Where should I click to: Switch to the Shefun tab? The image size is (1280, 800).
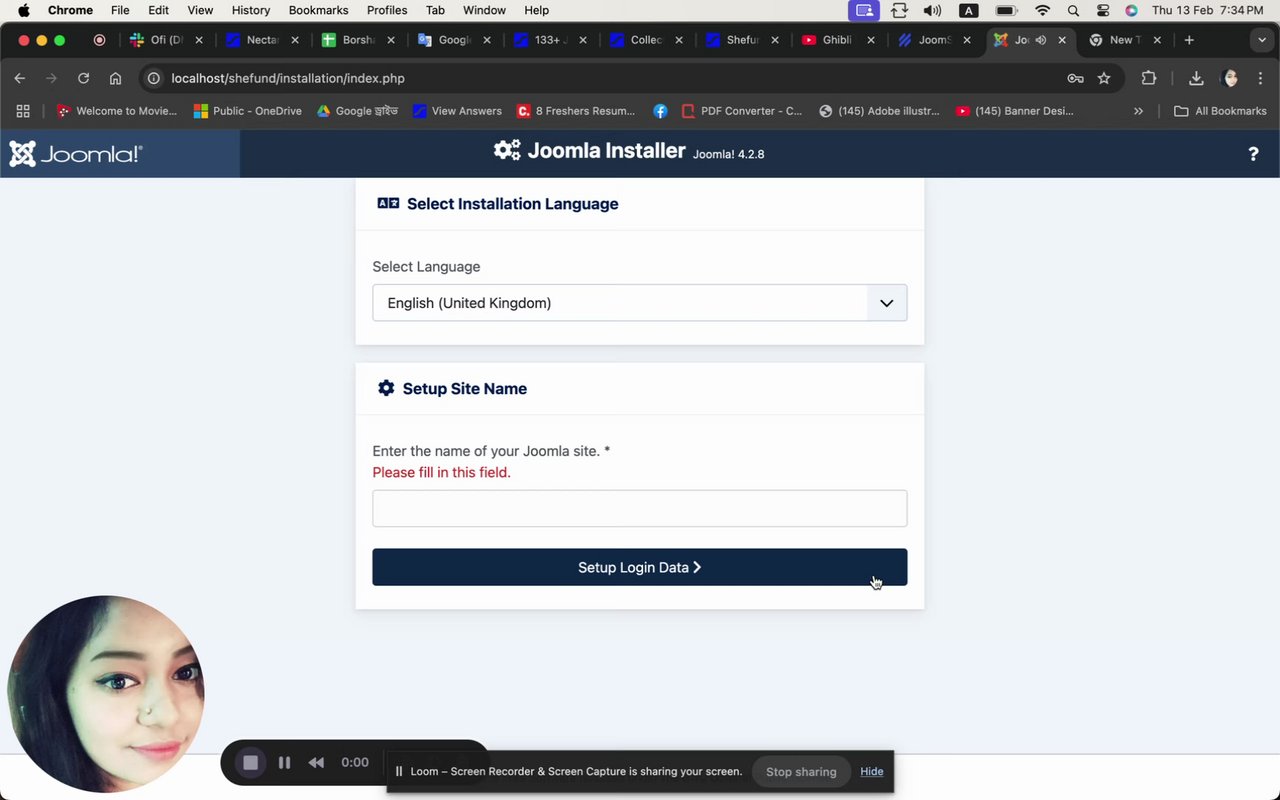pyautogui.click(x=742, y=40)
